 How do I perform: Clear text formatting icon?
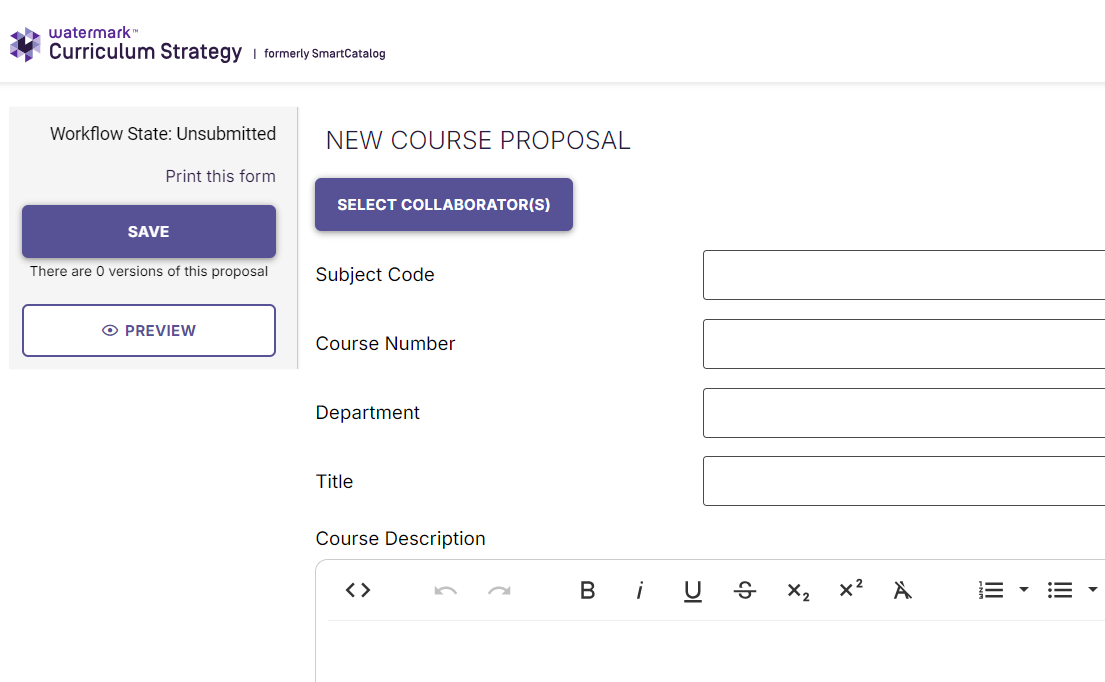coord(903,590)
